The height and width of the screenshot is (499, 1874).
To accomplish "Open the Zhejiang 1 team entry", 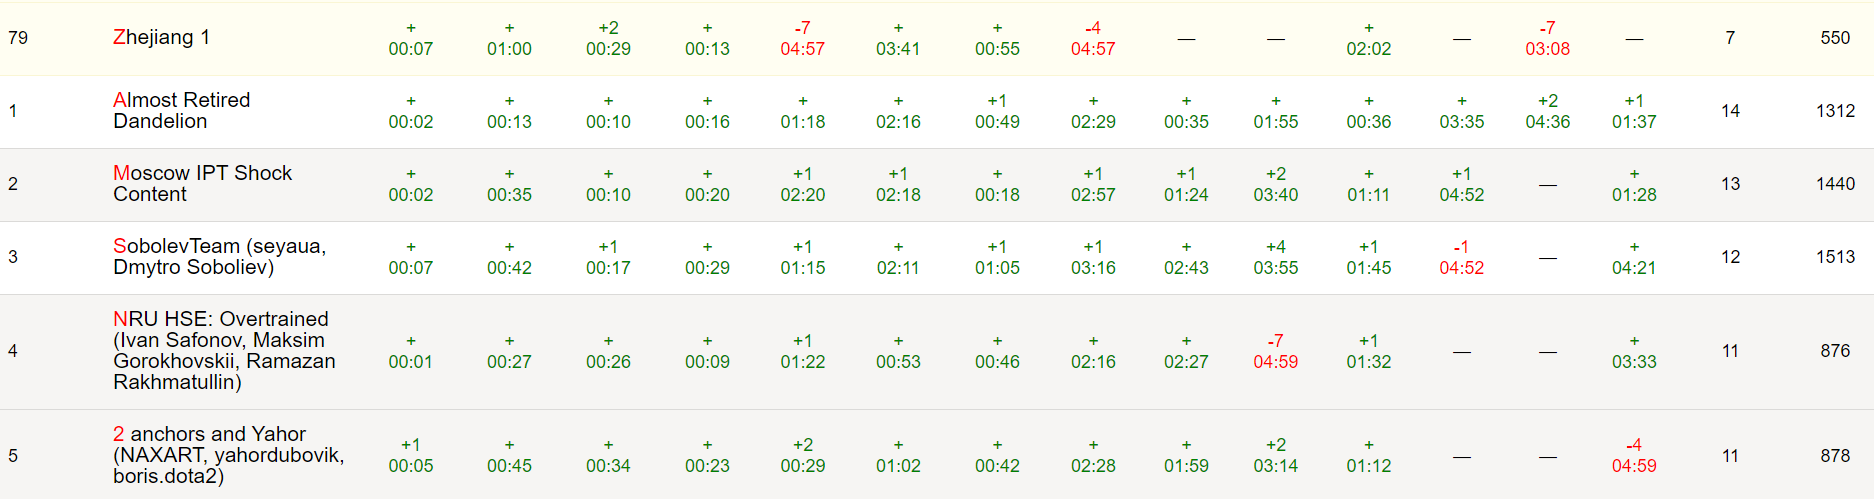I will 161,38.
